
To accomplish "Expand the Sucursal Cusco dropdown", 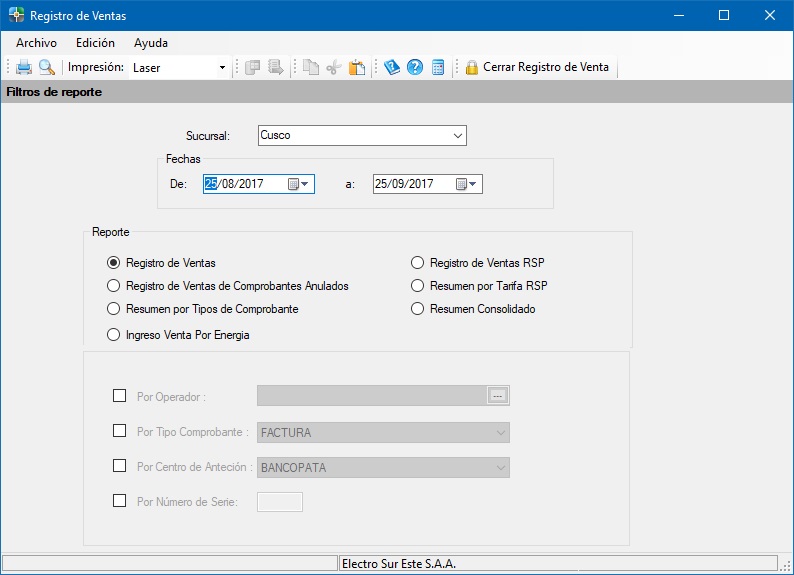I will coord(457,135).
